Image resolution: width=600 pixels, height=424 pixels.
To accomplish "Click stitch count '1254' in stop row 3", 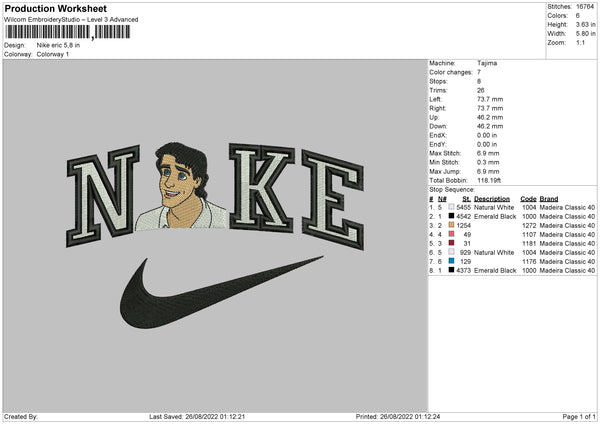I will click(x=463, y=225).
